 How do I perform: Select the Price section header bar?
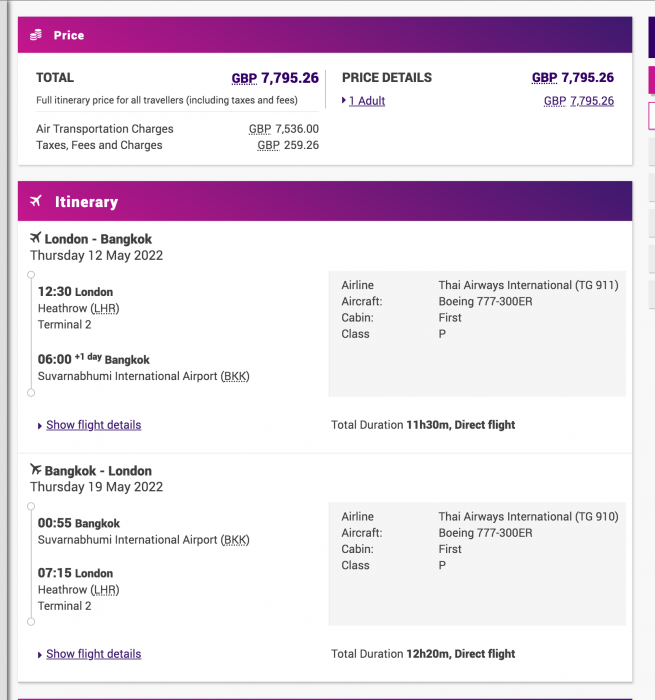pyautogui.click(x=325, y=35)
